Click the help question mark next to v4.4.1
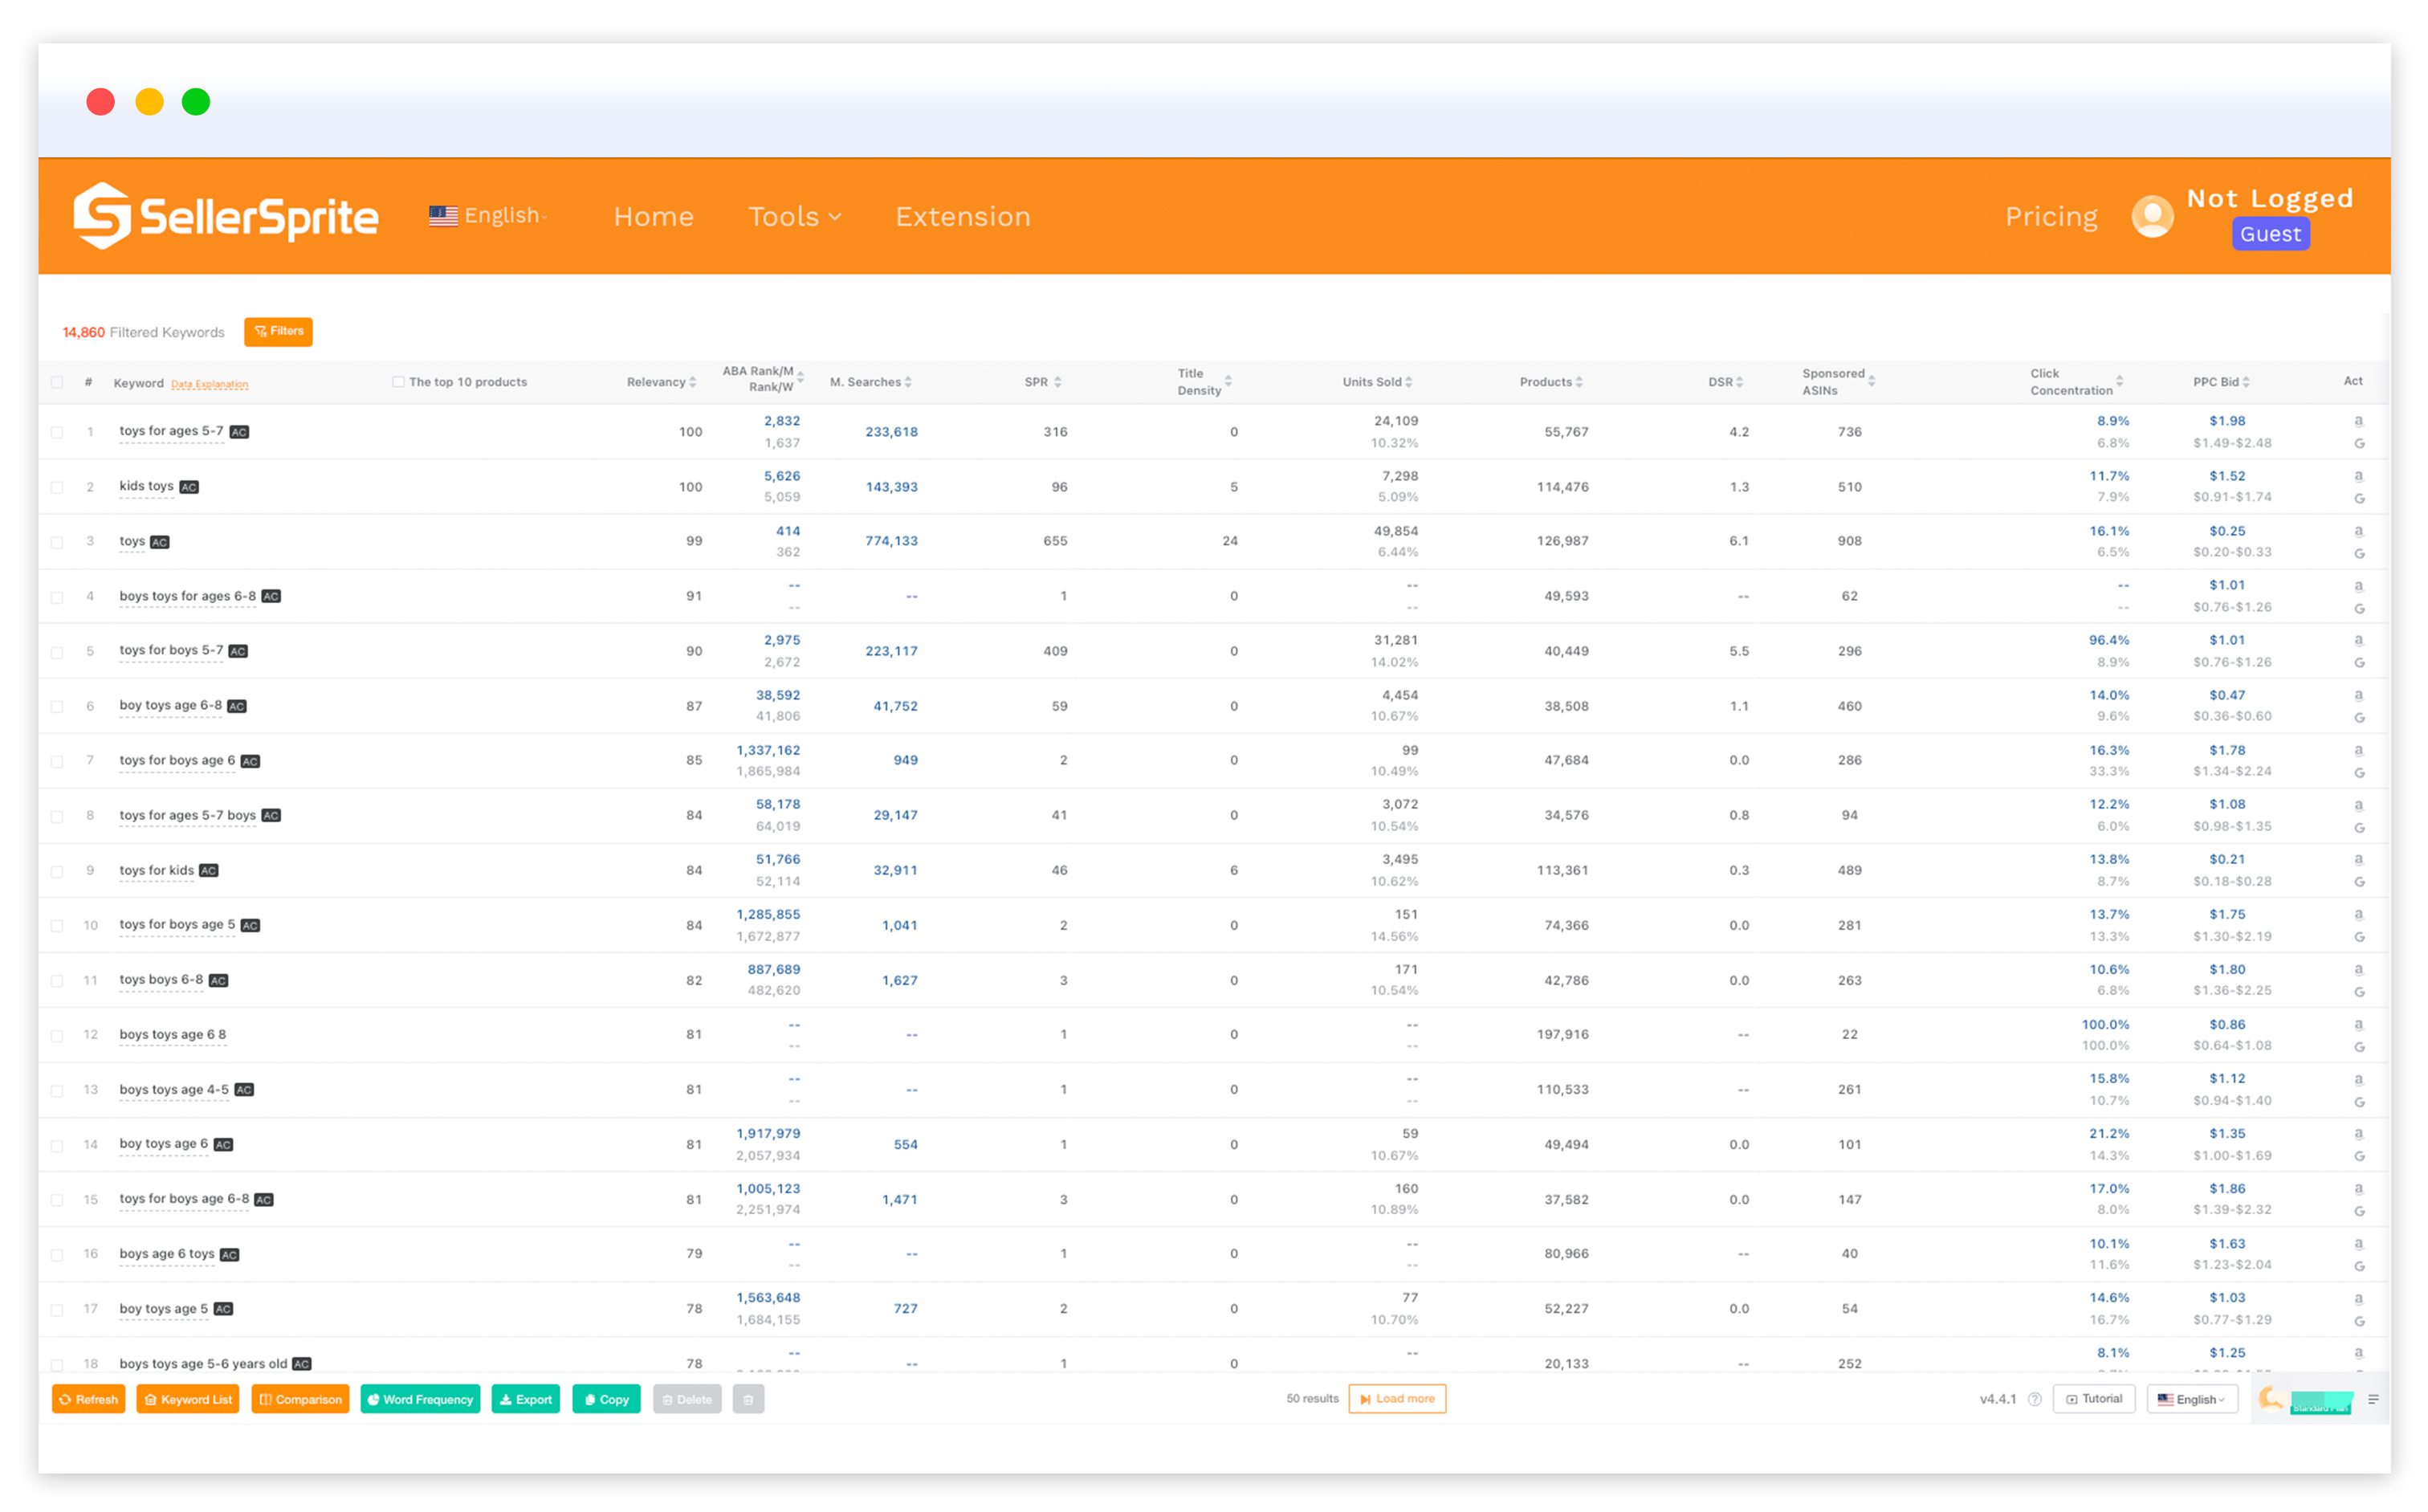The width and height of the screenshot is (2428, 1512). click(x=2034, y=1399)
